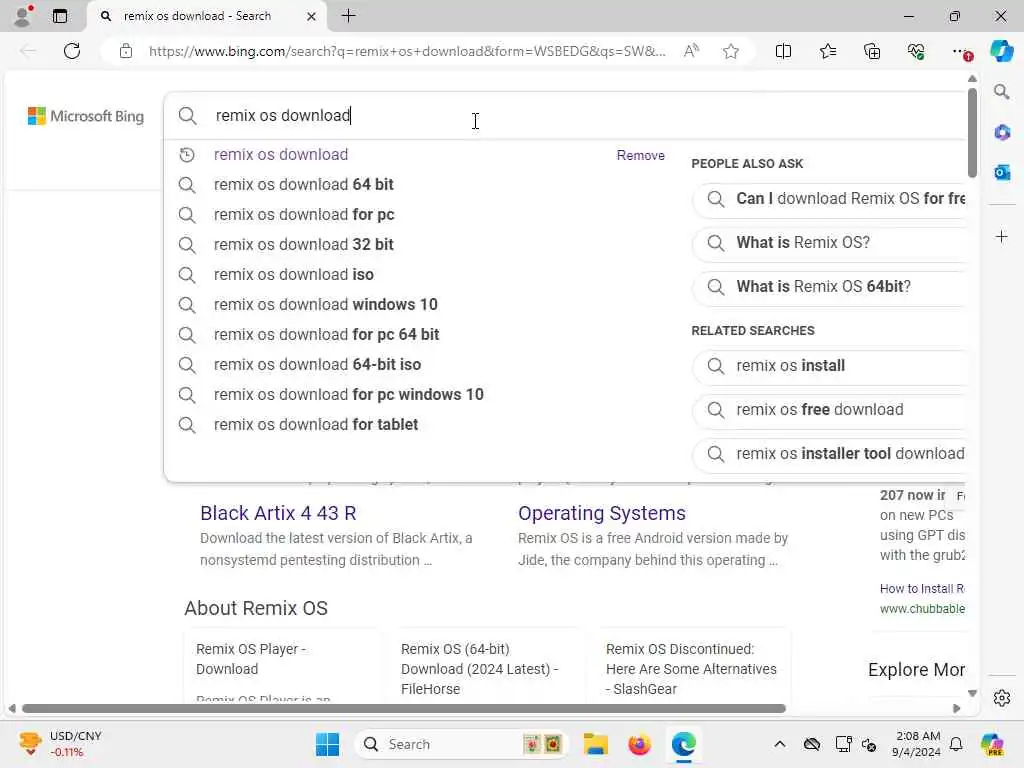Open Windows Start button
Image resolution: width=1024 pixels, height=768 pixels.
[x=327, y=744]
